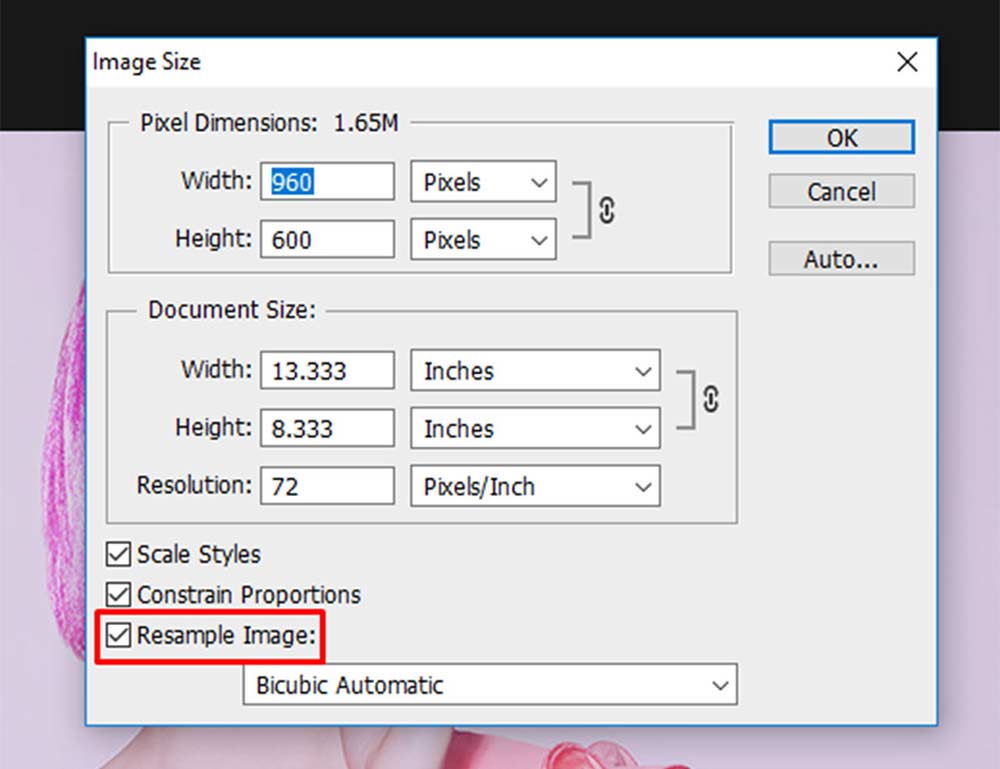
Task: Click the document Width field 13.333
Action: pyautogui.click(x=327, y=370)
